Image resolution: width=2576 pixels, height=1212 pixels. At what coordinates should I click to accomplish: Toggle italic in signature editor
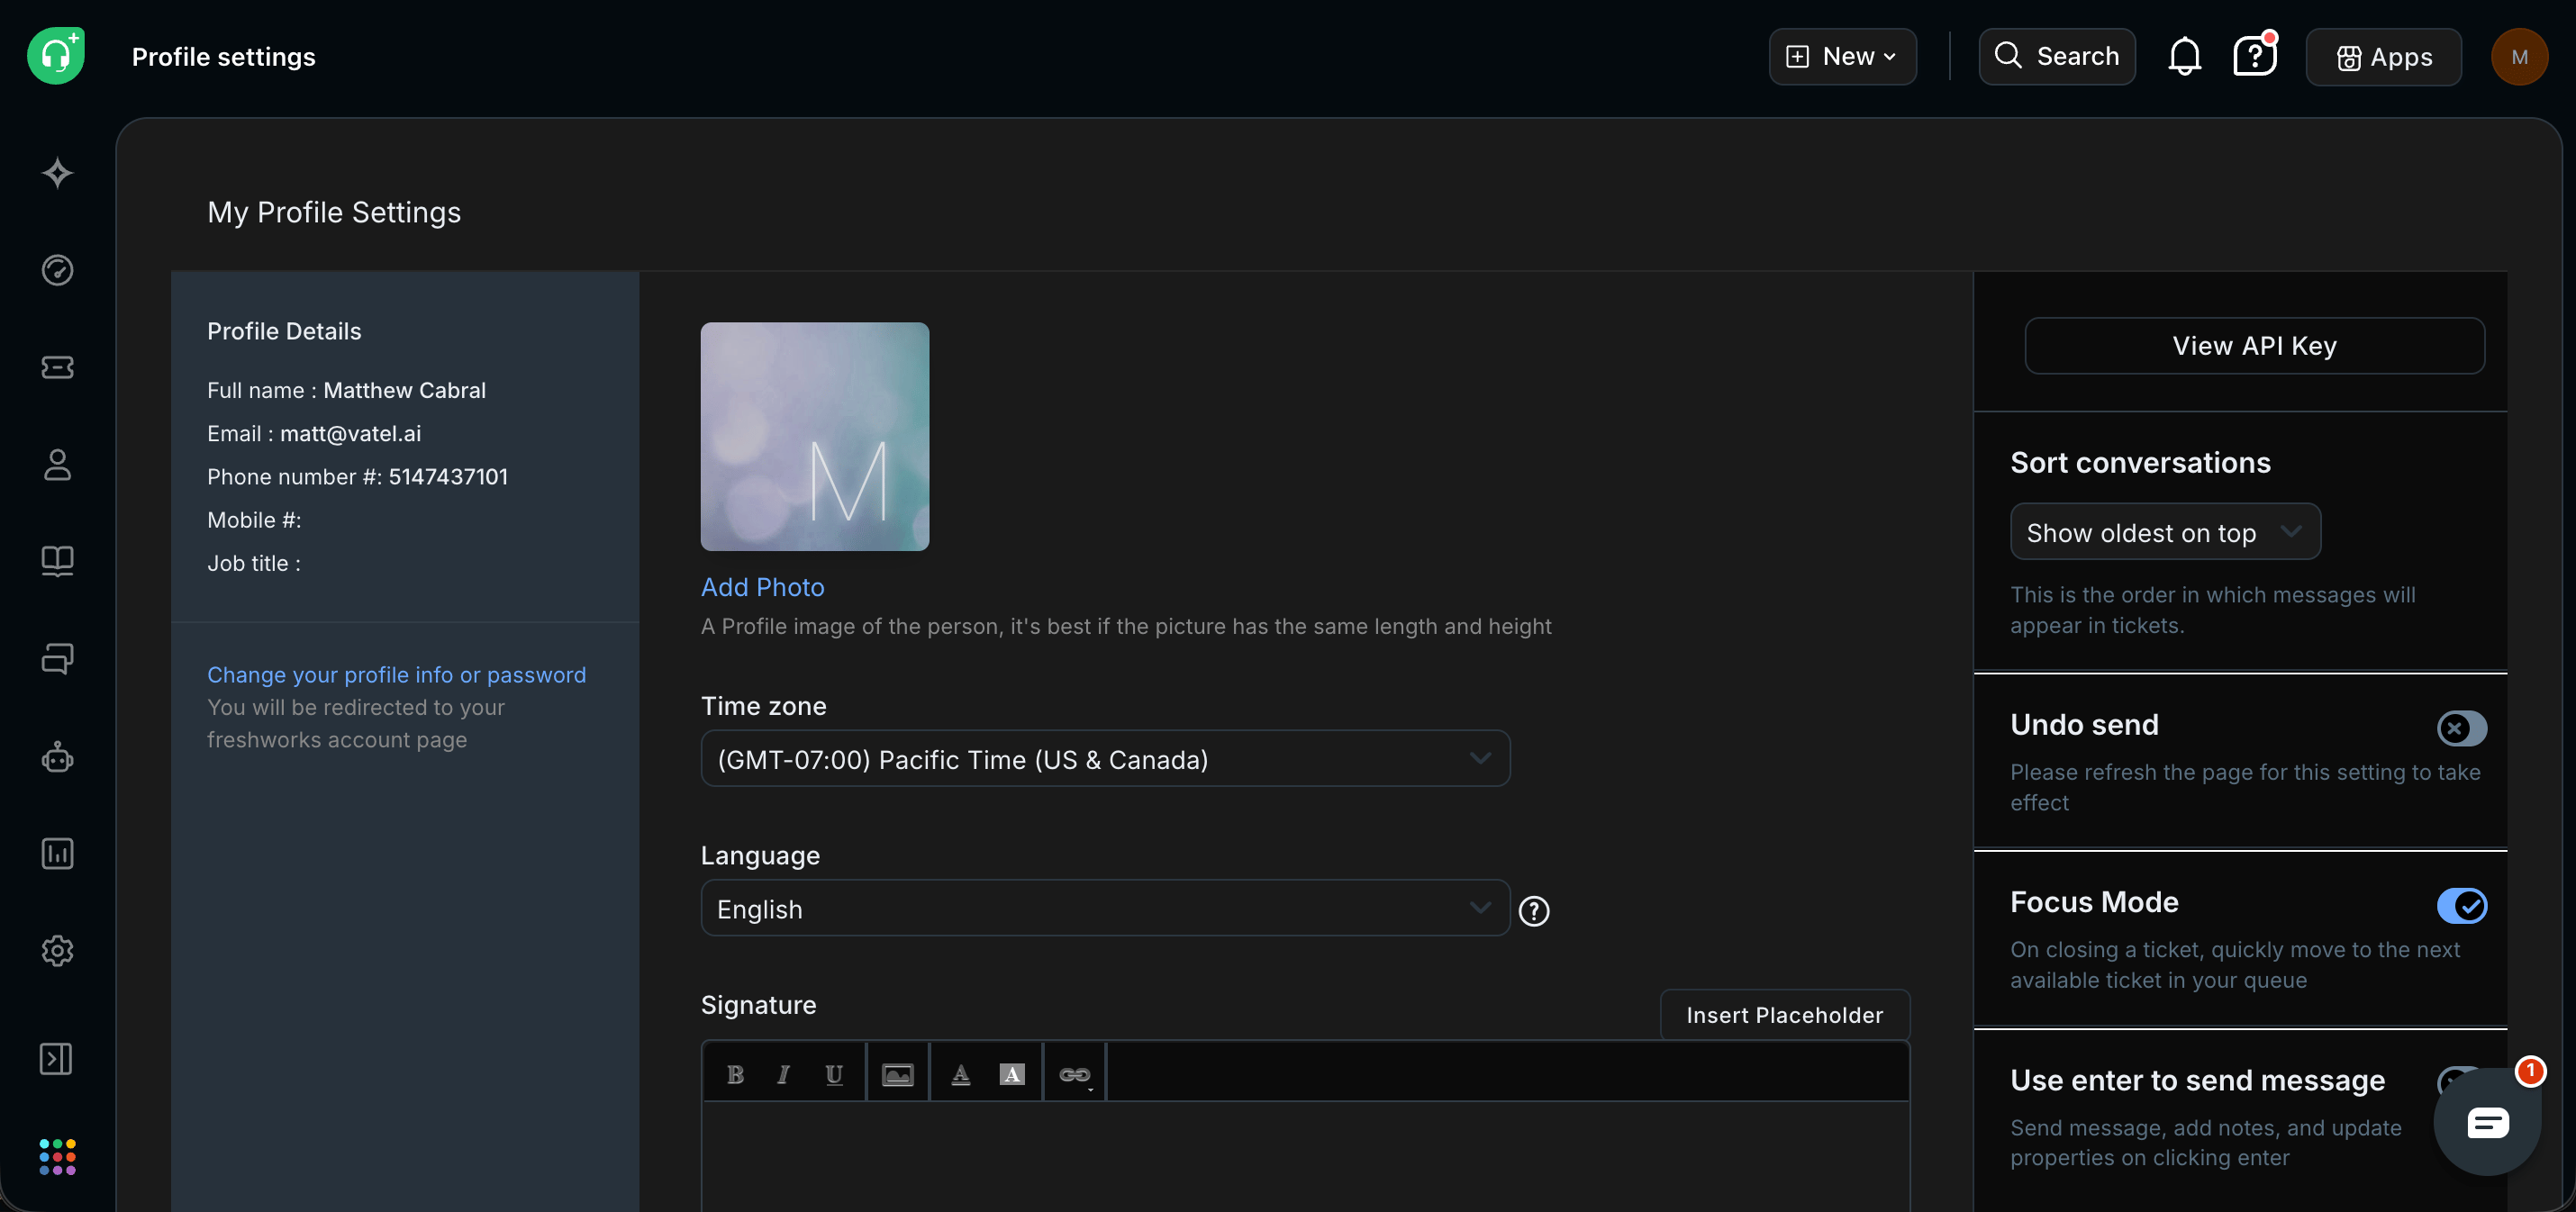[x=783, y=1073]
